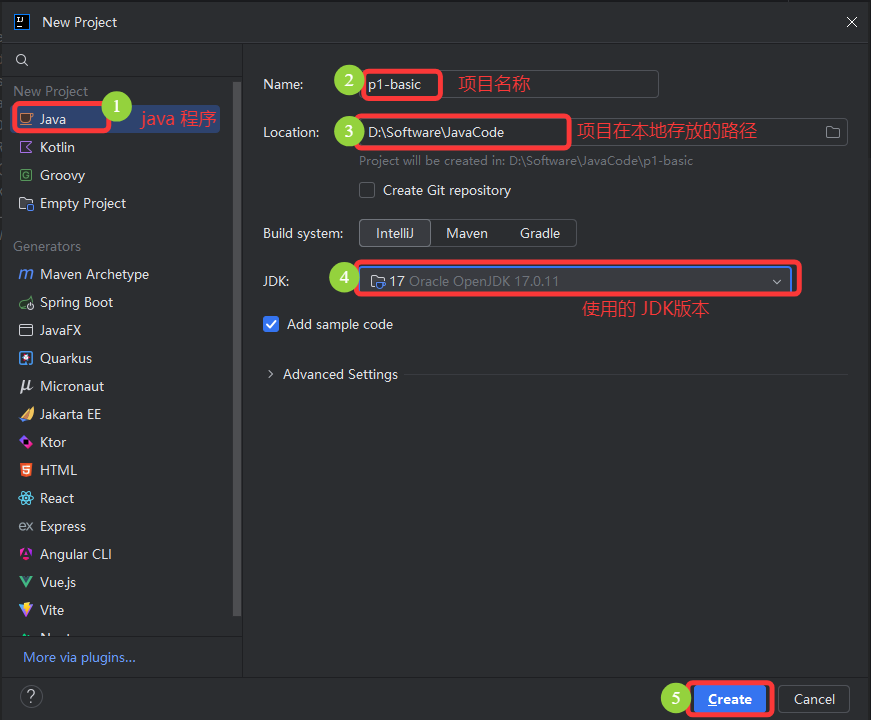Image resolution: width=871 pixels, height=720 pixels.
Task: Choose the Micronaut generator icon
Action: tap(26, 386)
